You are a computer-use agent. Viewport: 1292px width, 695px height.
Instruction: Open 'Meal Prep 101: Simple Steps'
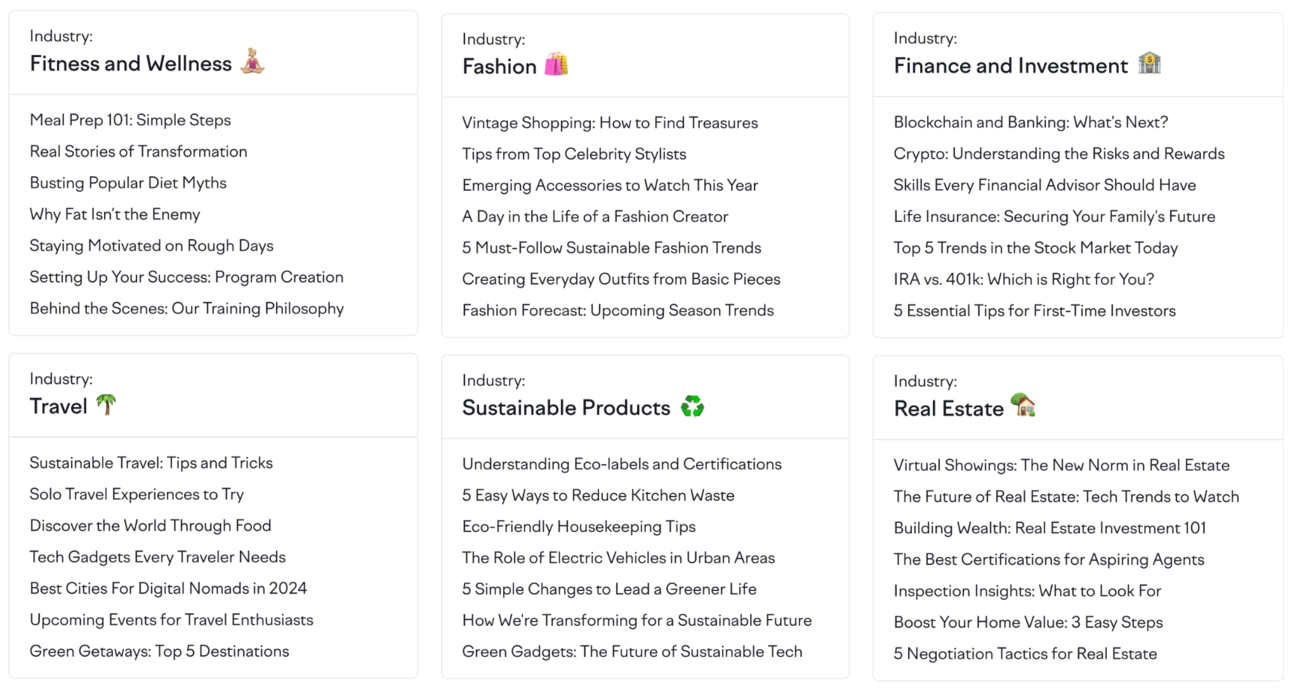tap(130, 120)
